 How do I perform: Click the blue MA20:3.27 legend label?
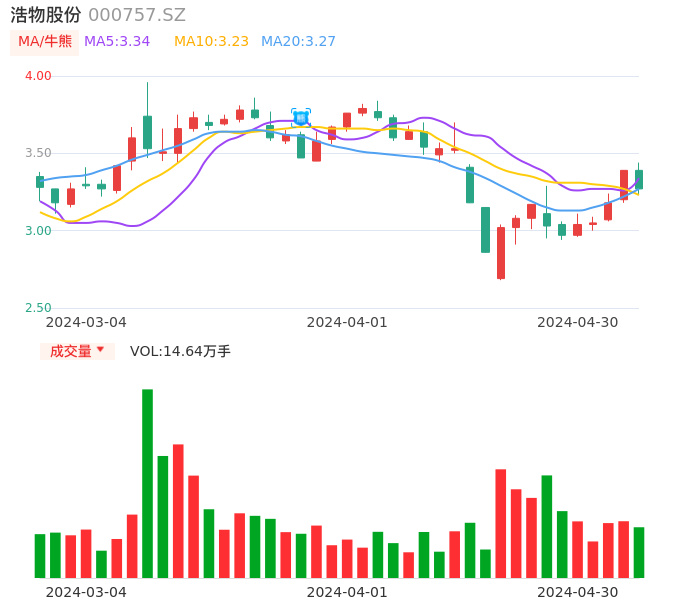298,42
